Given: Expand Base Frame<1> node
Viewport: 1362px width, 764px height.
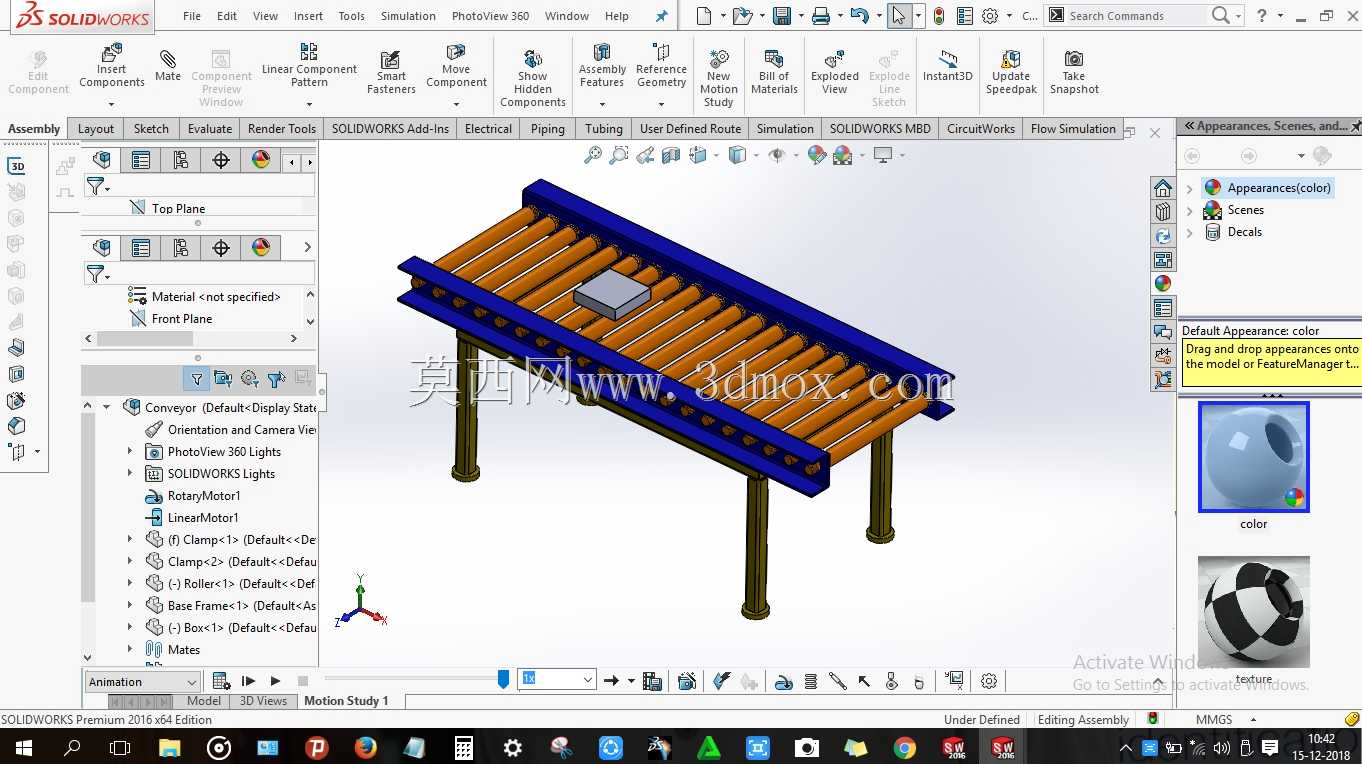Looking at the screenshot, I should tap(129, 605).
